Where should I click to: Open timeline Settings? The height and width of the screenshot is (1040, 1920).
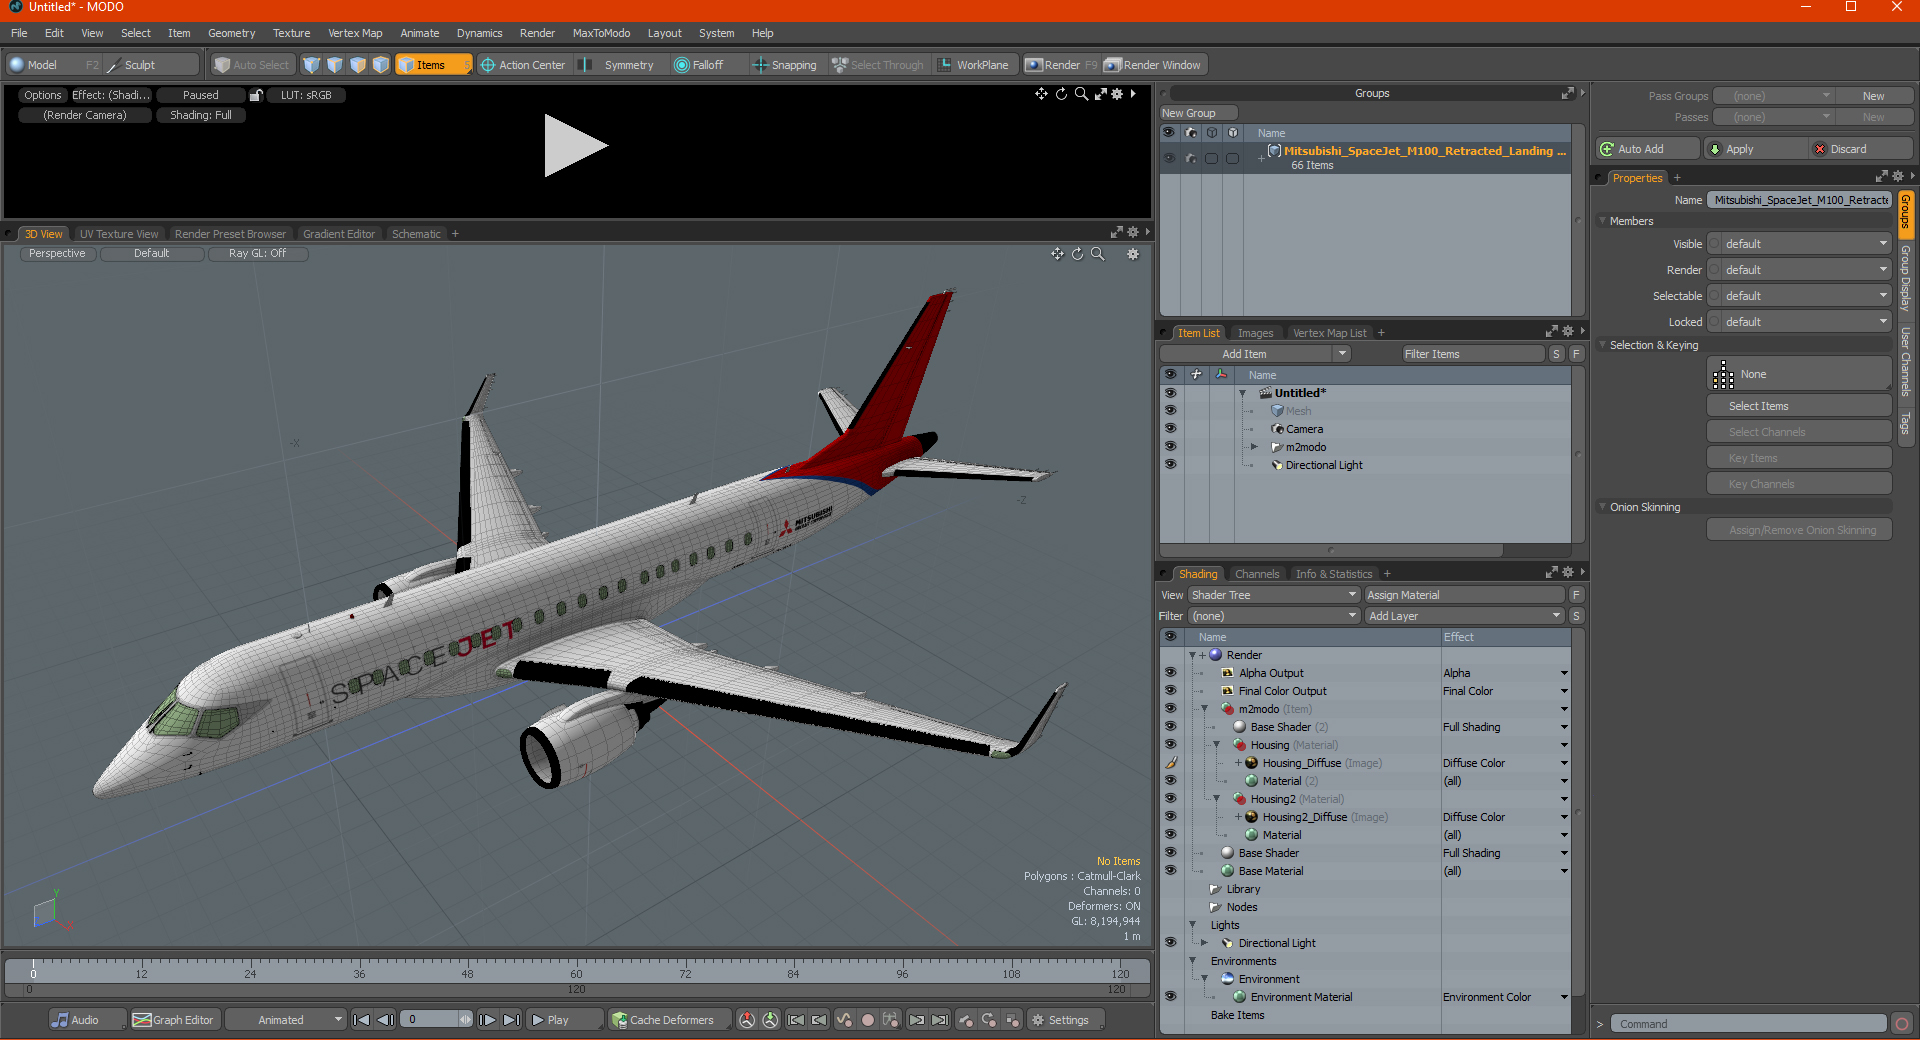(x=1066, y=1020)
